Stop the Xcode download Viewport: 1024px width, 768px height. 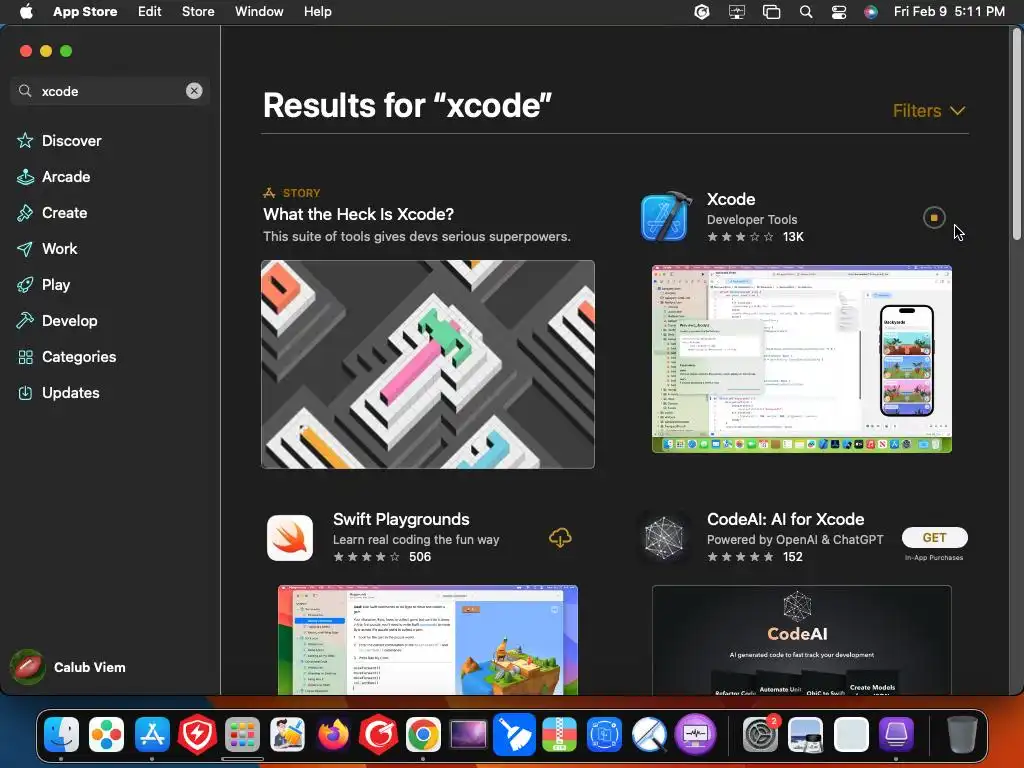[x=934, y=217]
